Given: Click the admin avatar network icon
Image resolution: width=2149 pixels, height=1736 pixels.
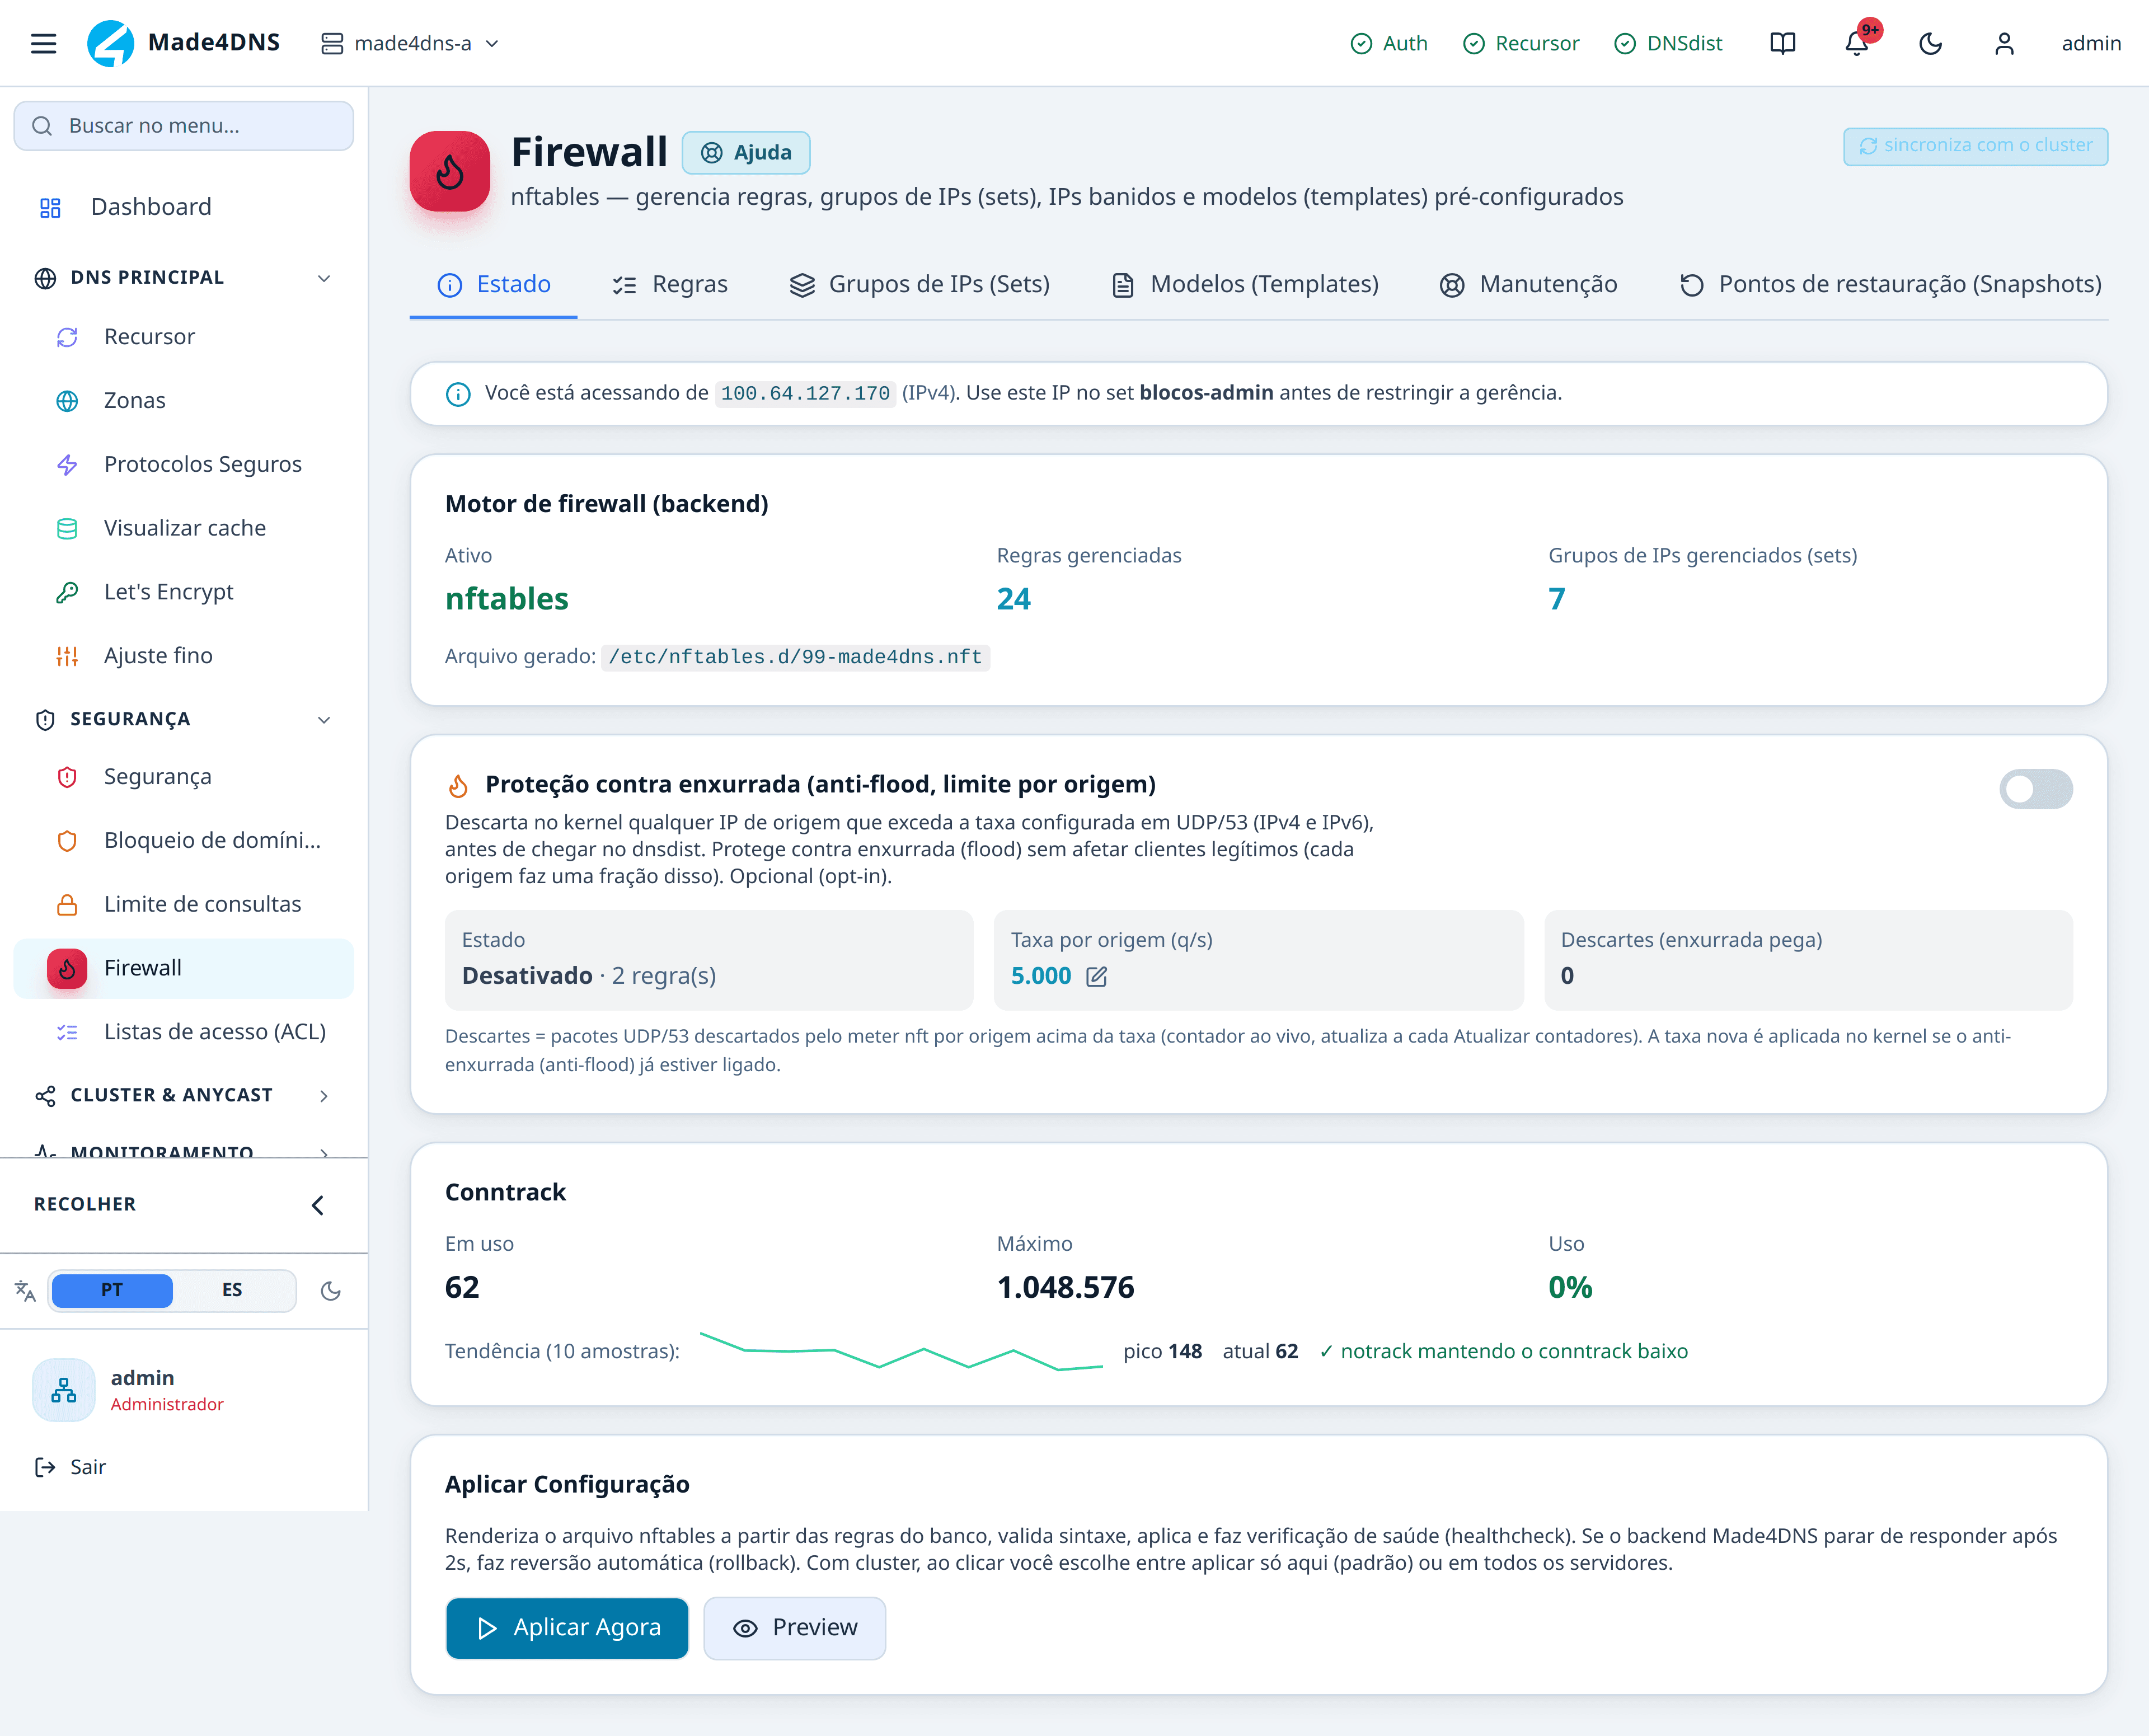Looking at the screenshot, I should [64, 1390].
